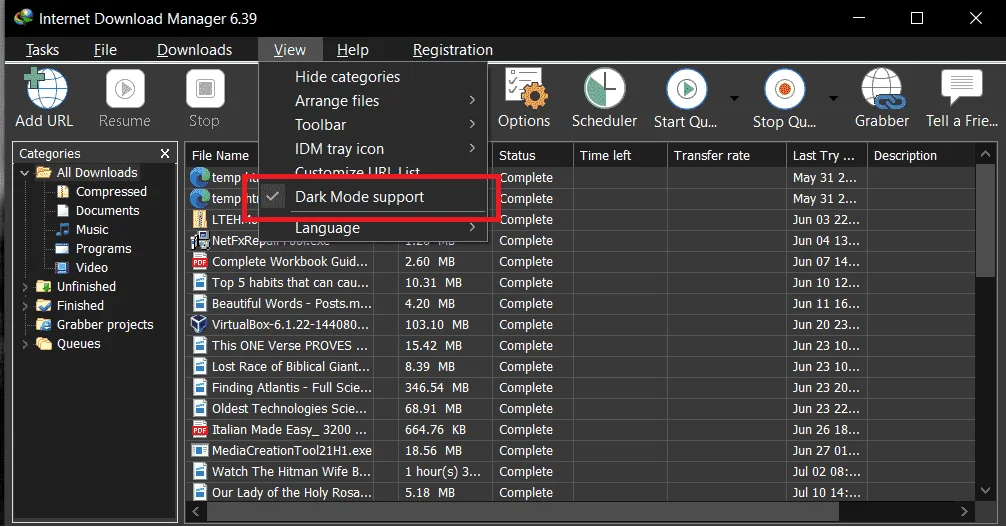
Task: Select the 'Finding Atlantis - Full Scie...' row
Action: 581,388
